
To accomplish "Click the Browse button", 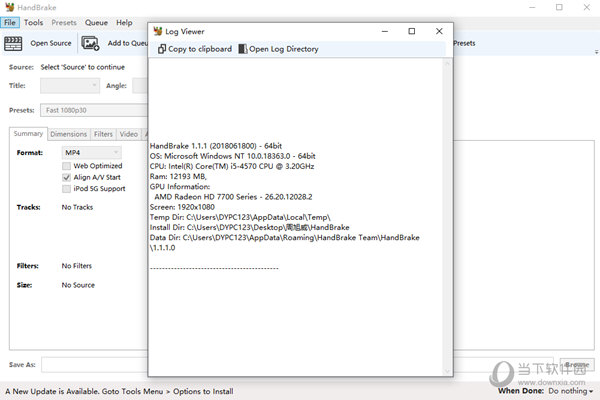I will [577, 364].
